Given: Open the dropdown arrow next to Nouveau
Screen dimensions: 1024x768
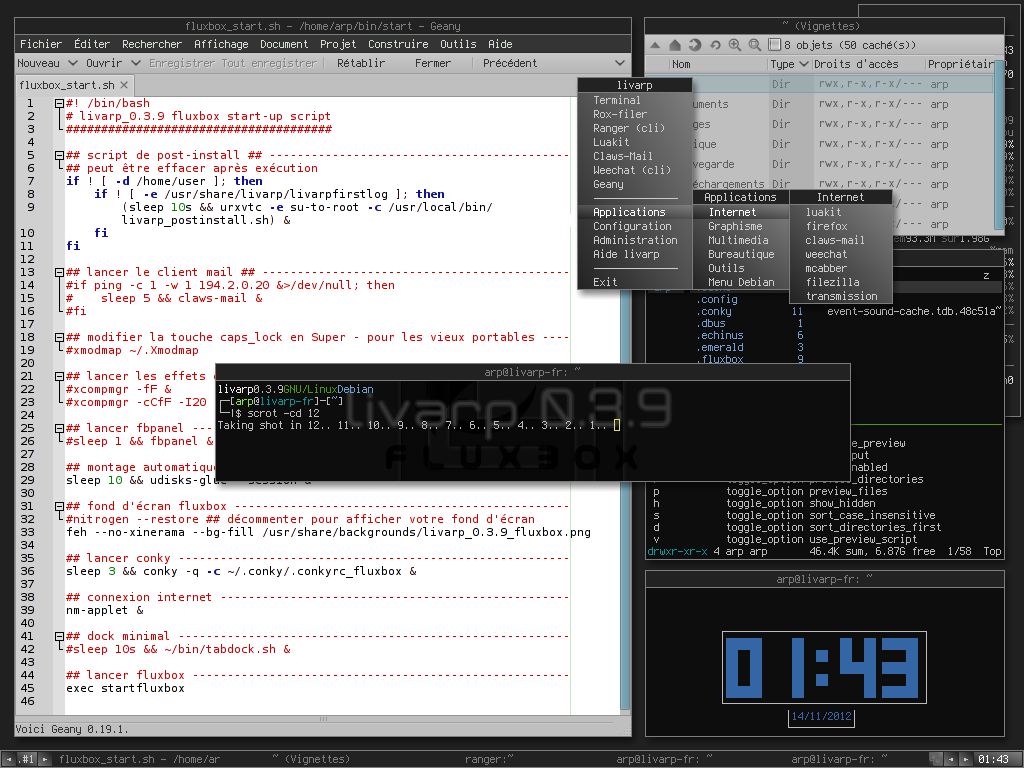Looking at the screenshot, I should (x=72, y=63).
